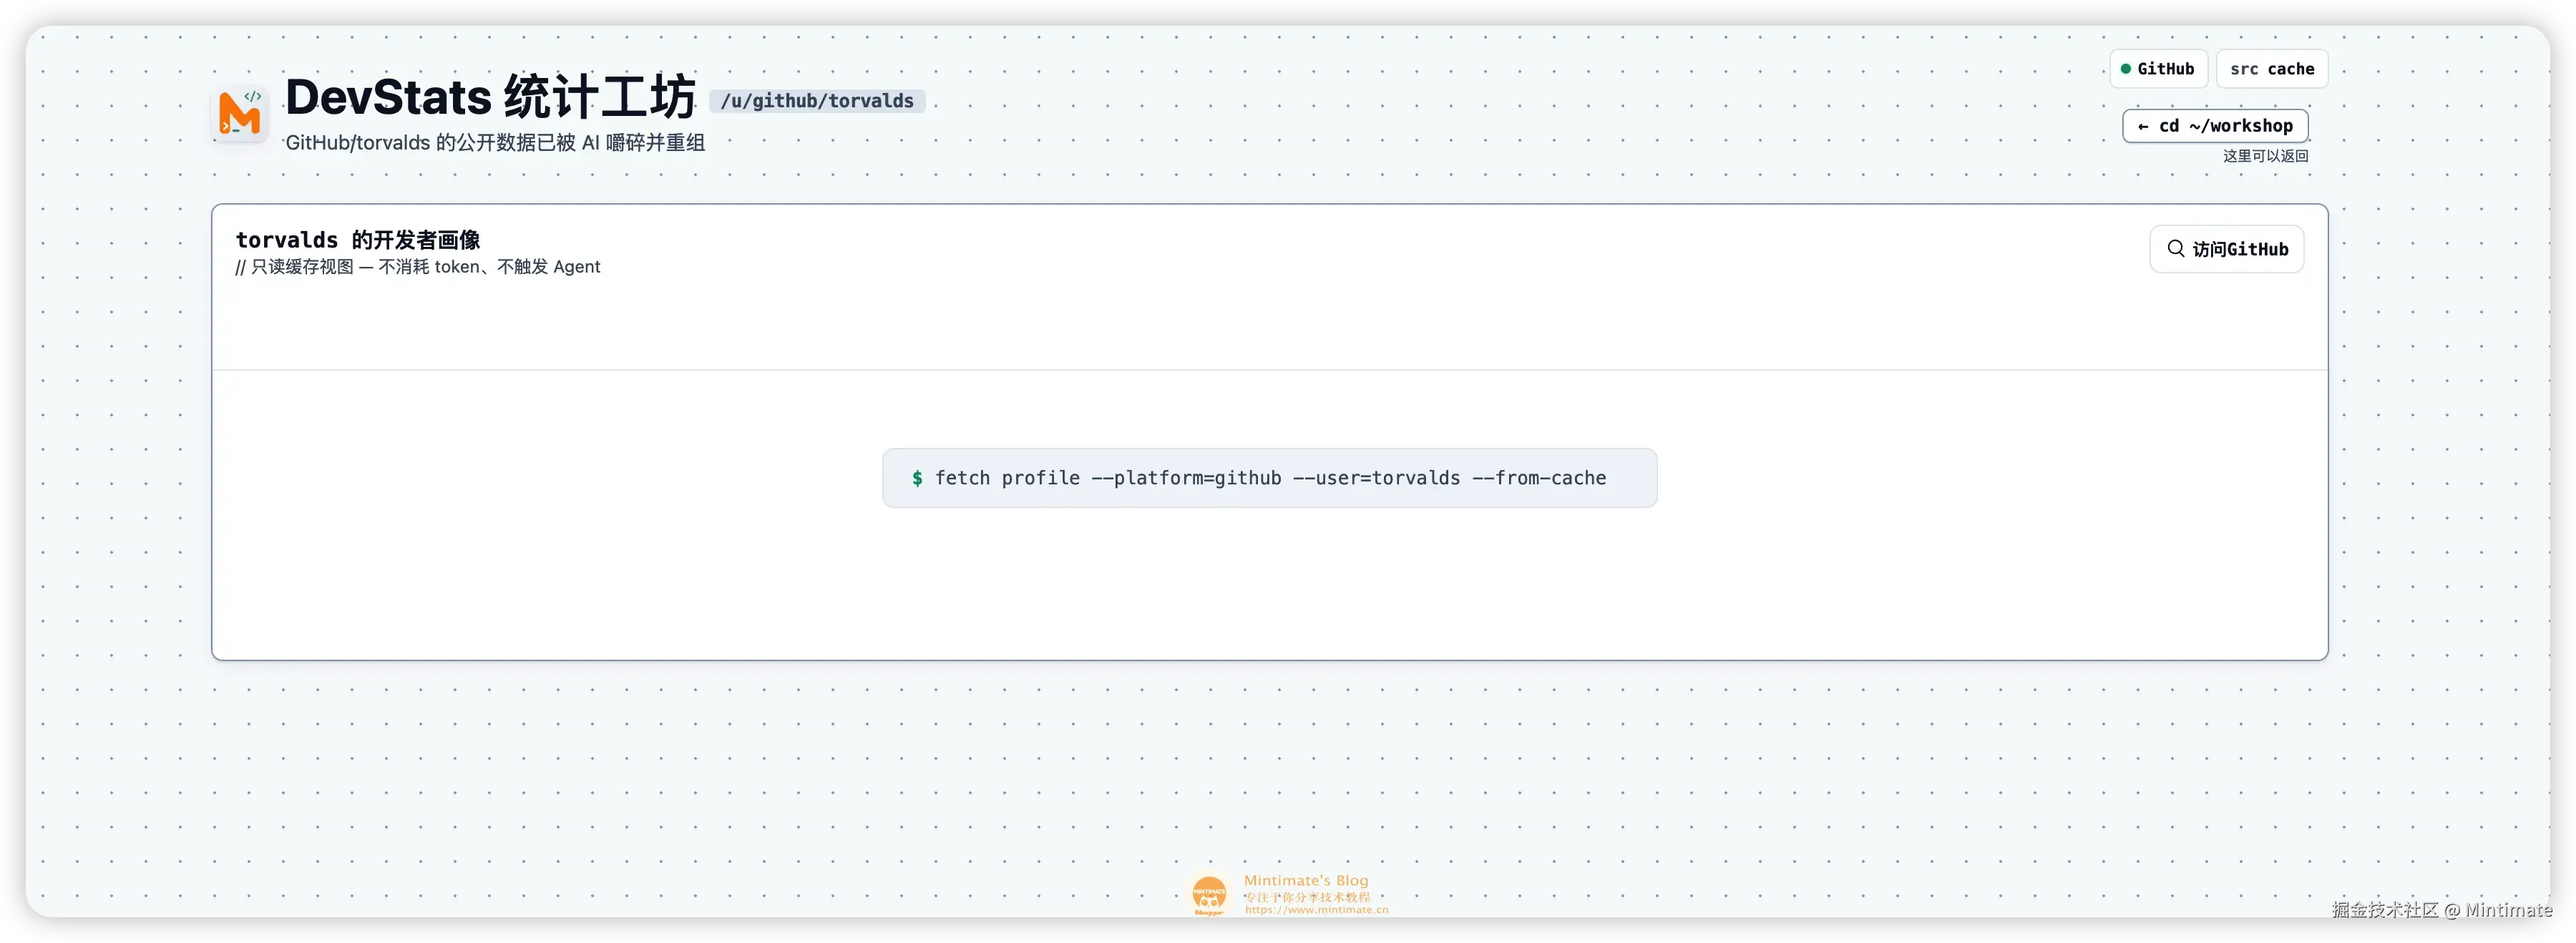Click the green dollar prompt symbol
This screenshot has height=943, width=2576.
[917, 478]
